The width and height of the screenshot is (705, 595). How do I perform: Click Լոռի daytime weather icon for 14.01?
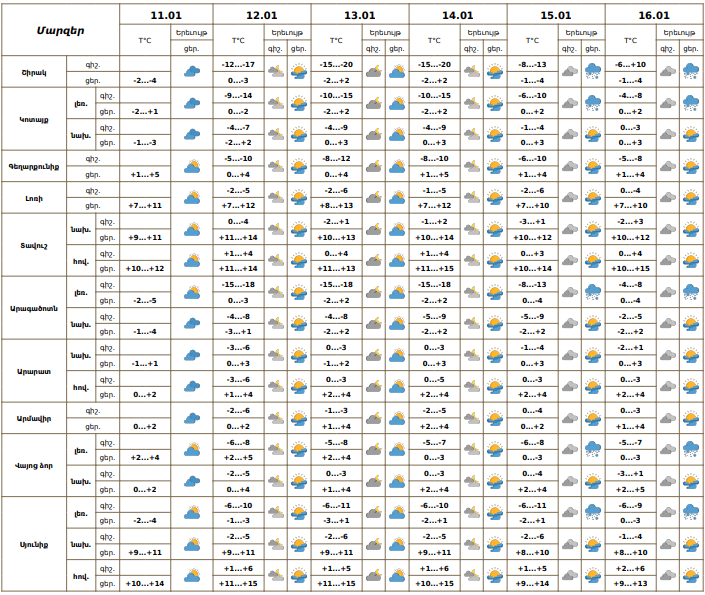click(x=495, y=198)
